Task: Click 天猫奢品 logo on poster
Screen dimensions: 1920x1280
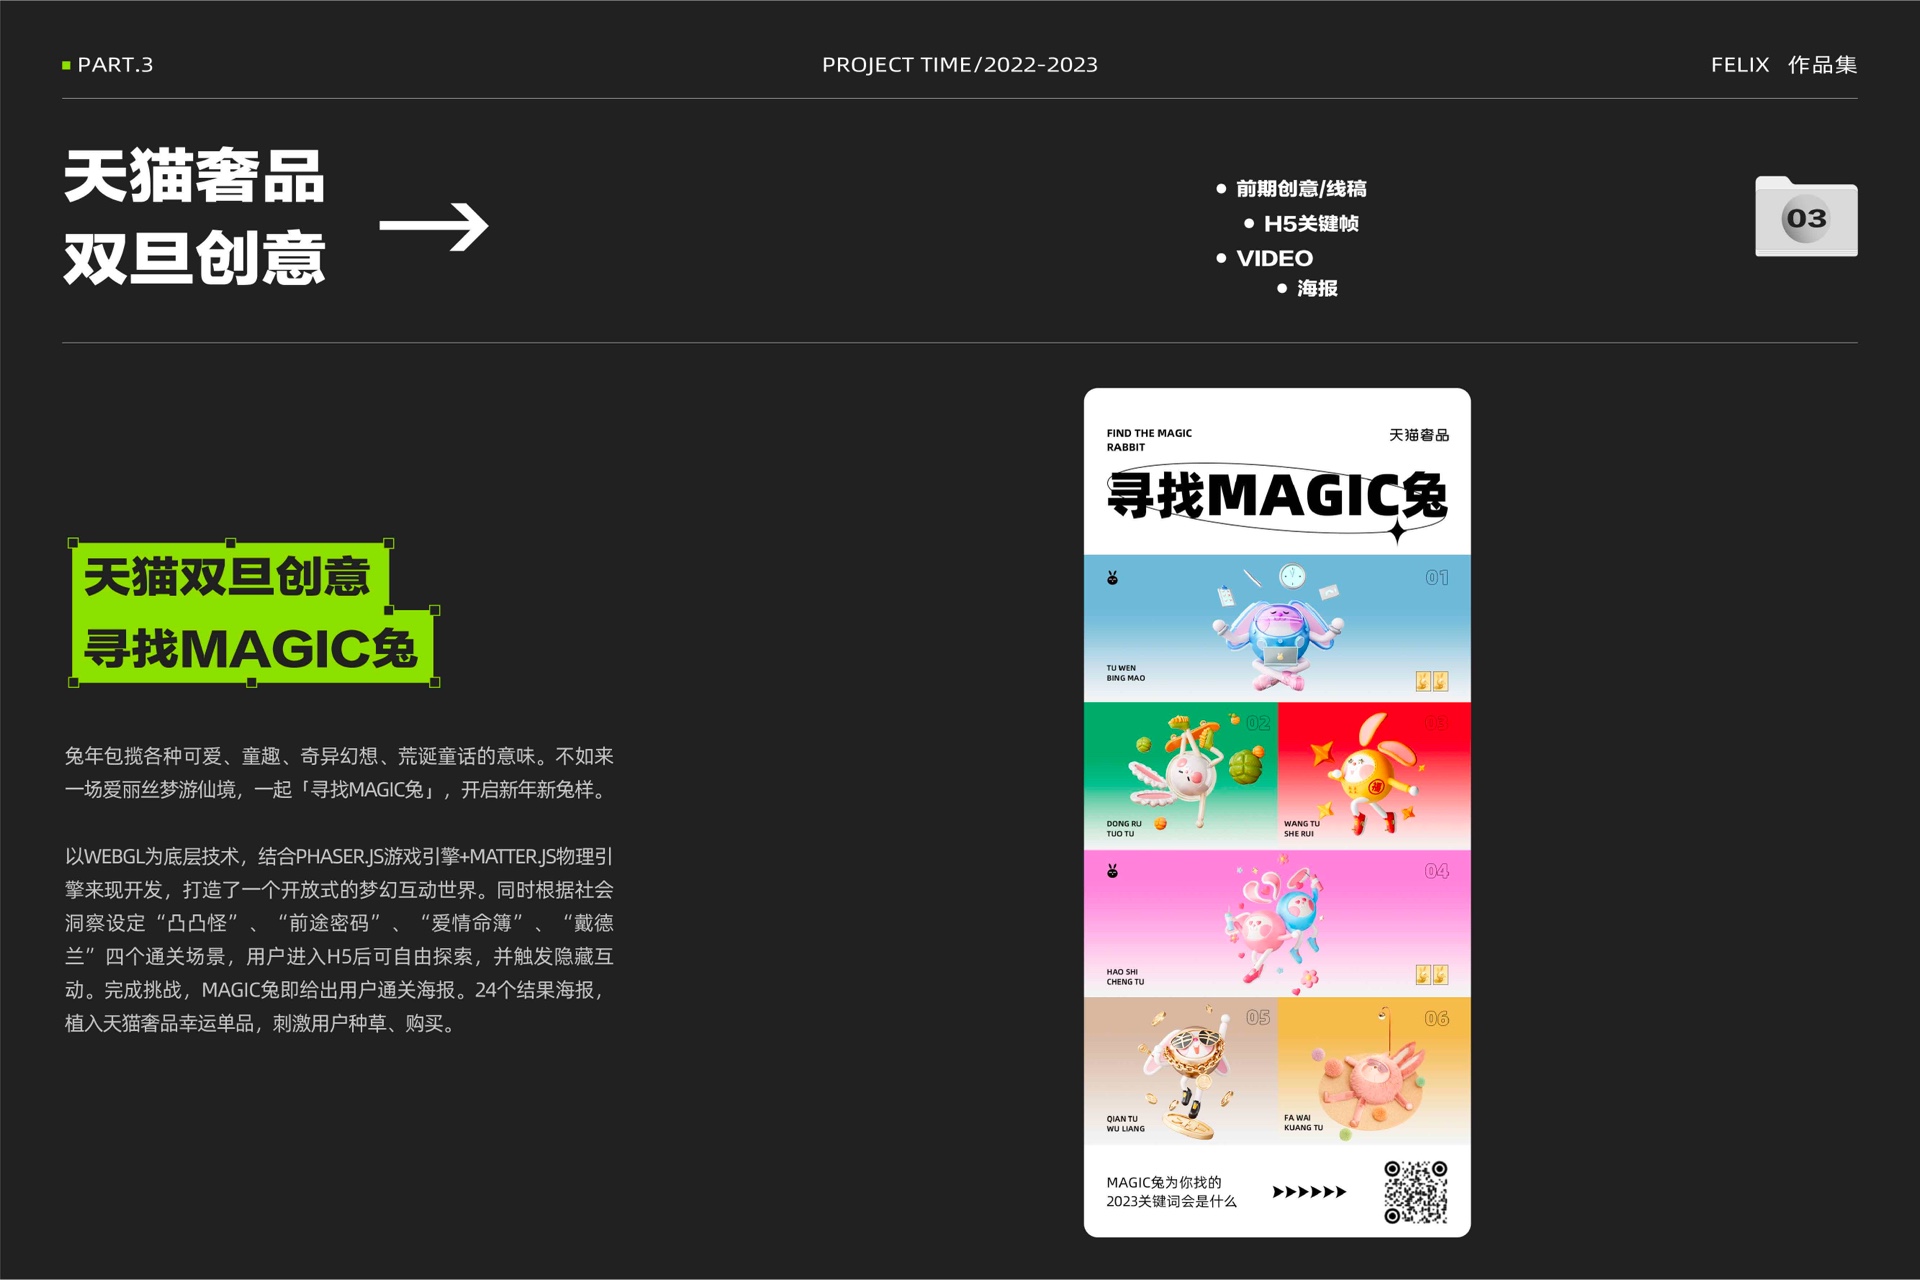Action: 1418,435
